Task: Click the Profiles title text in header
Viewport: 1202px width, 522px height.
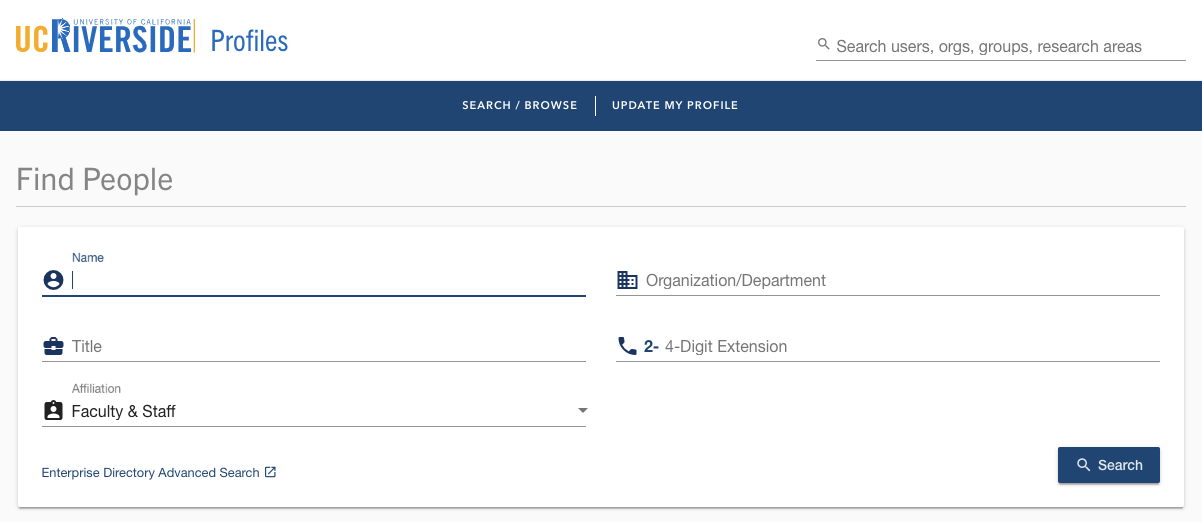Action: pyautogui.click(x=249, y=41)
